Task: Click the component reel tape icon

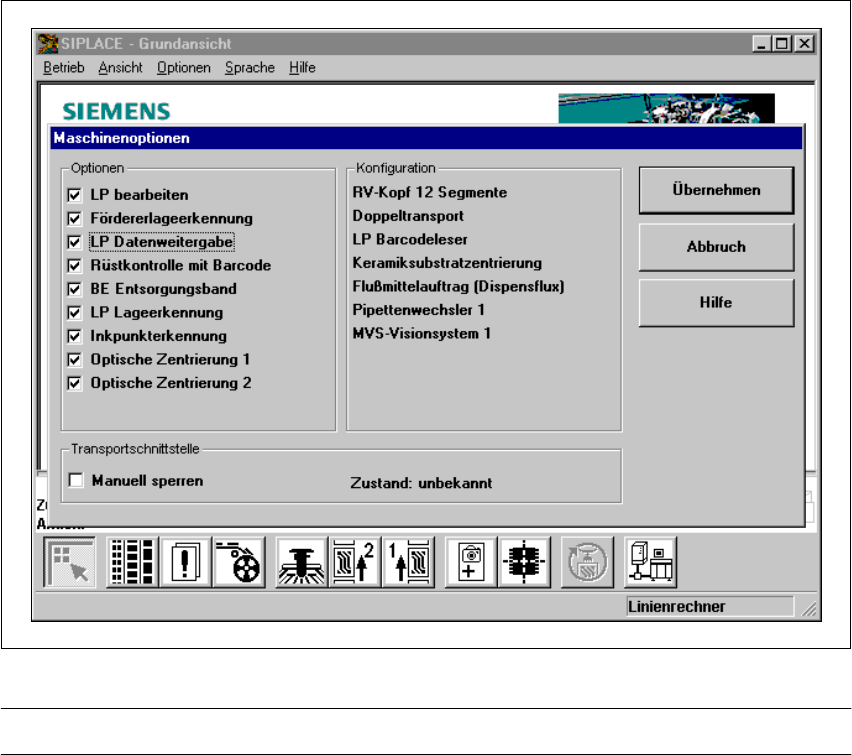Action: tap(239, 562)
